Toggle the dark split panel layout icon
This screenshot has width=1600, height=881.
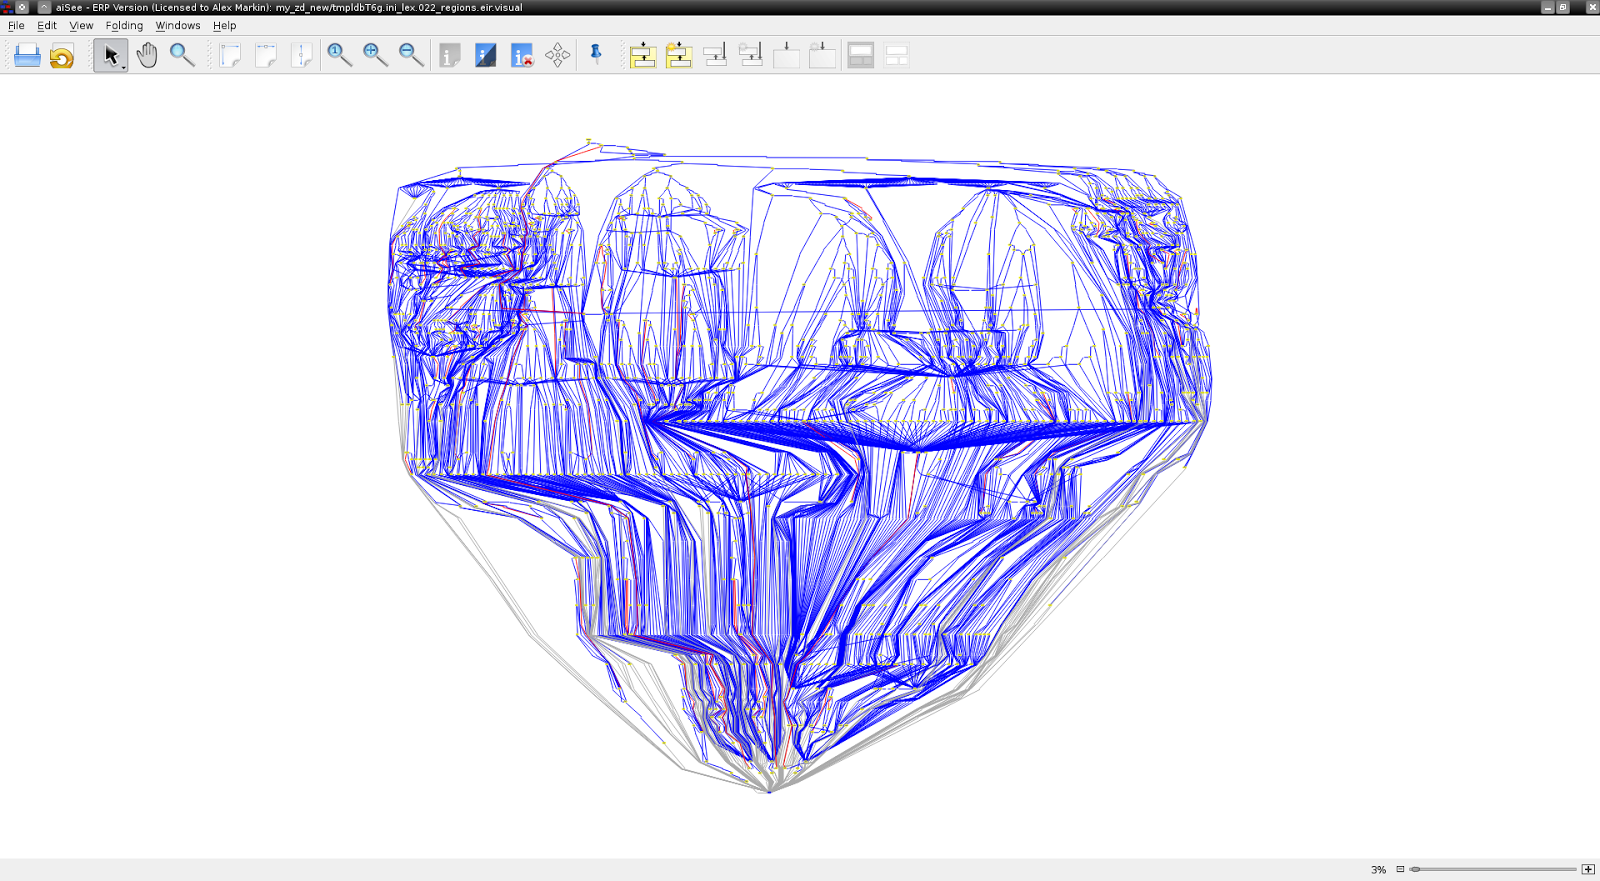861,56
